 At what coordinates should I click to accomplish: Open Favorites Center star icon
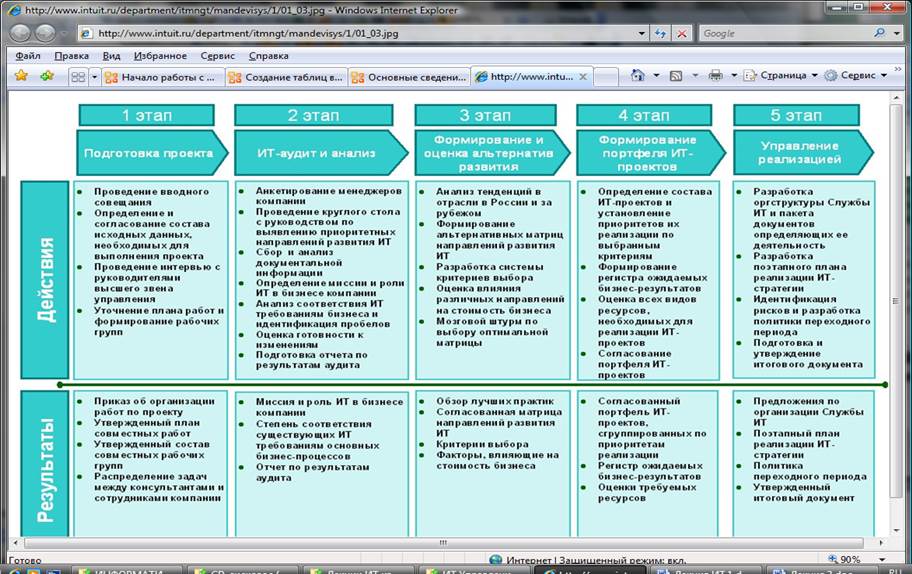click(21, 76)
